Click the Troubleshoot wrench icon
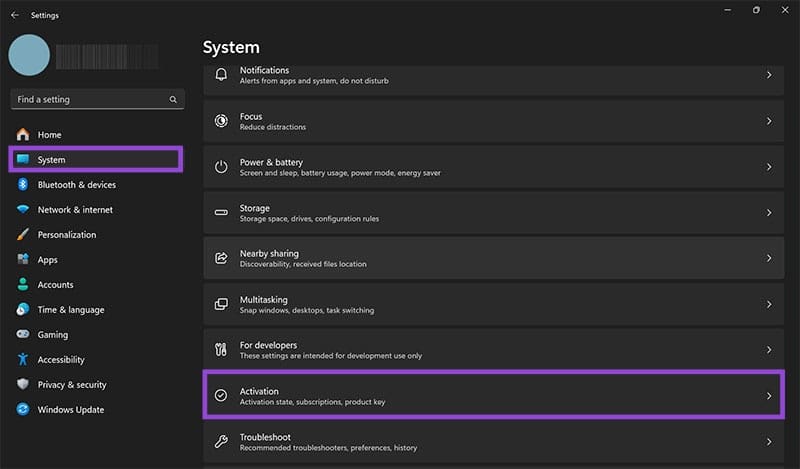The image size is (800, 469). (221, 441)
